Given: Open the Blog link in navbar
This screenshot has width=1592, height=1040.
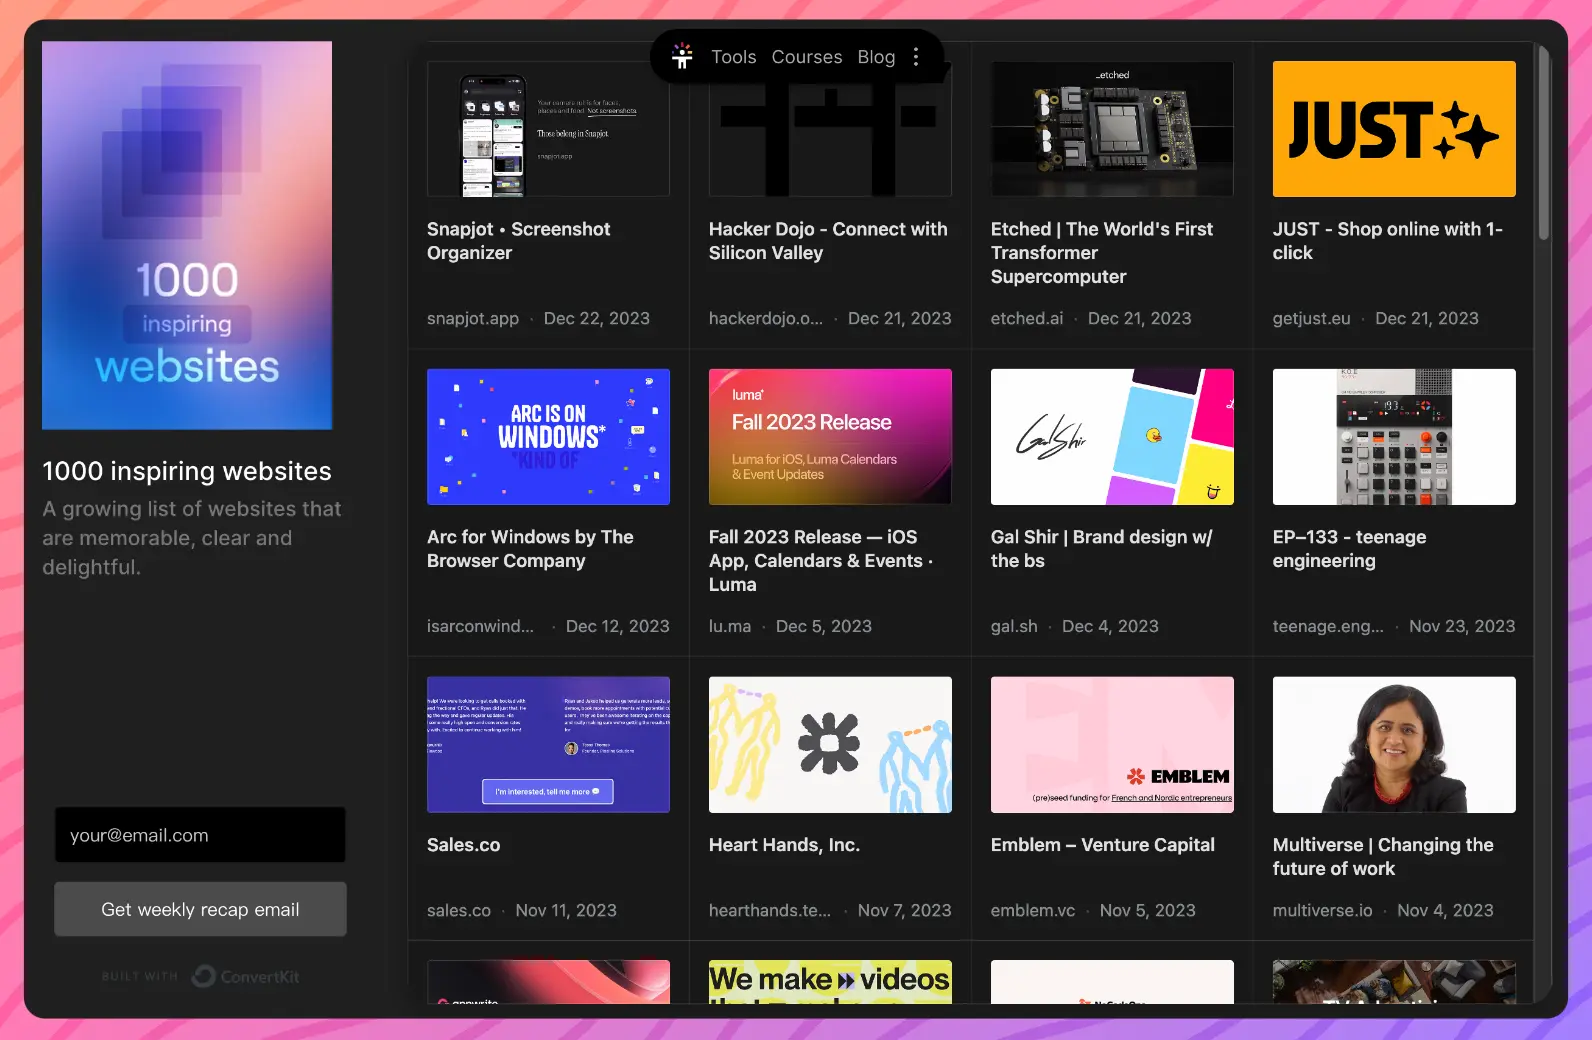Looking at the screenshot, I should 876,57.
